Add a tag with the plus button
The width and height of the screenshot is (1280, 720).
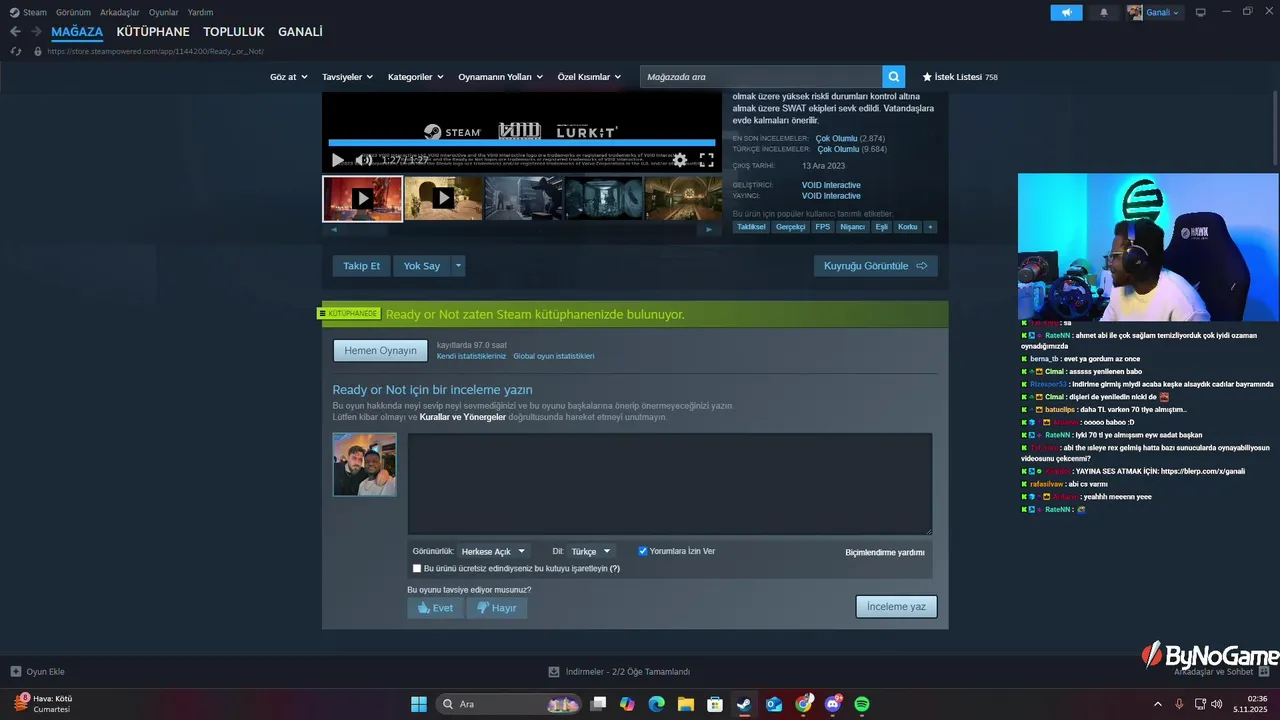930,227
